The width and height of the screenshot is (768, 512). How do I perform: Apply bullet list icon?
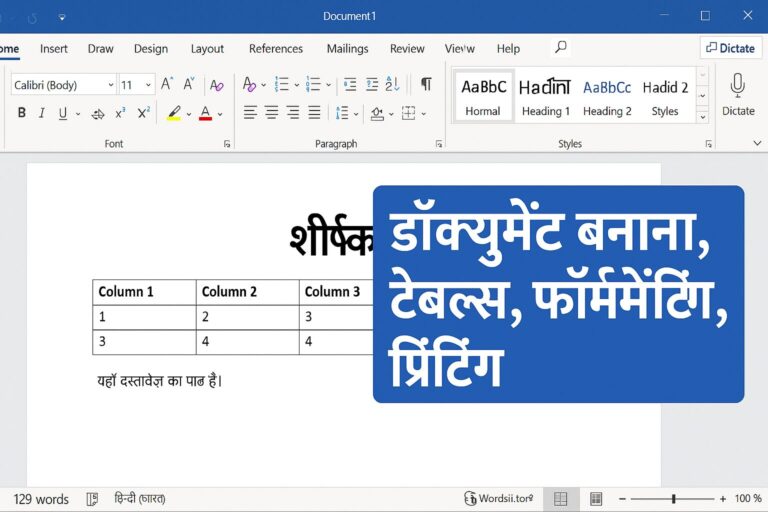tap(281, 84)
